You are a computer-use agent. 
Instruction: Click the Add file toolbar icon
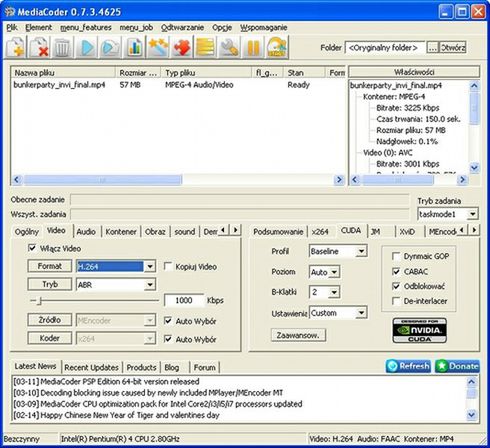(15, 47)
